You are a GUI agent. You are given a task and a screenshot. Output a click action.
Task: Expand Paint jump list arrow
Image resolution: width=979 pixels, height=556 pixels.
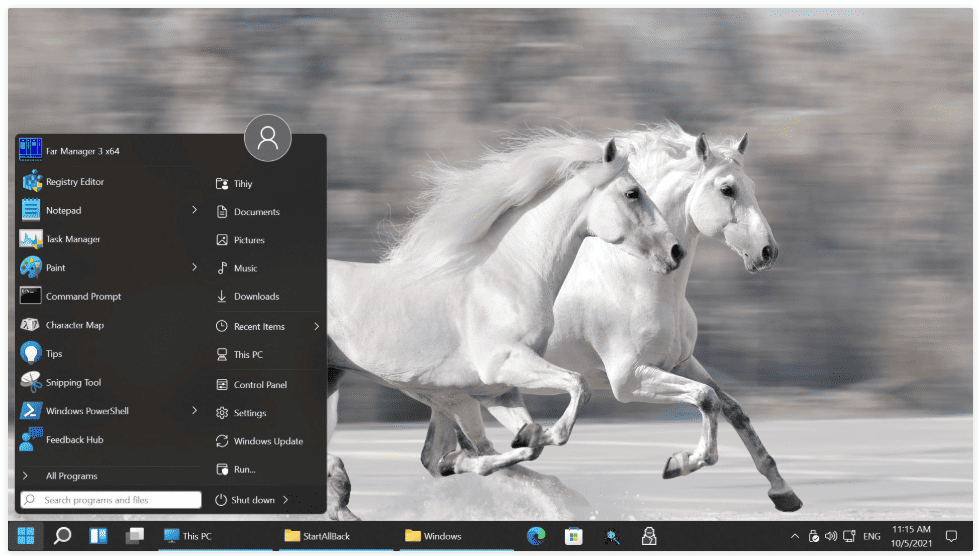click(194, 267)
